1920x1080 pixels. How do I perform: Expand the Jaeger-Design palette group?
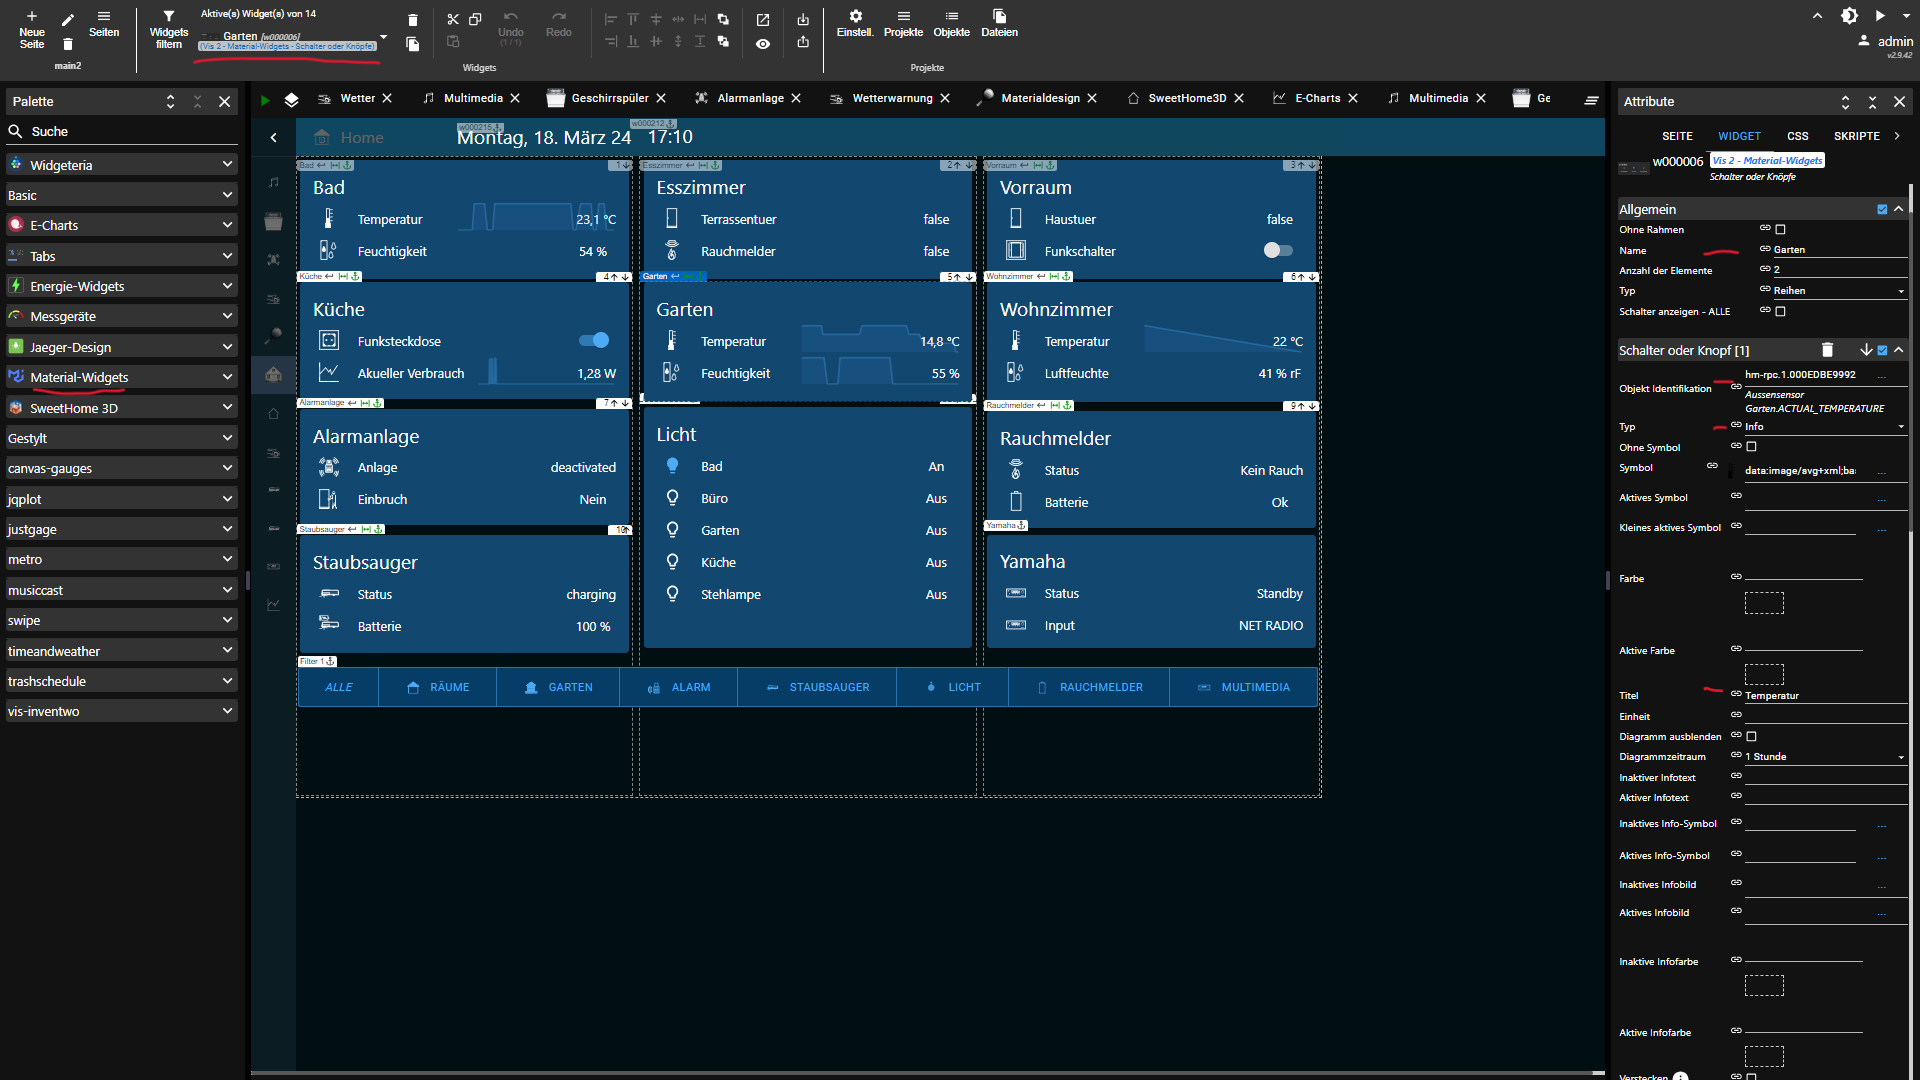click(121, 347)
